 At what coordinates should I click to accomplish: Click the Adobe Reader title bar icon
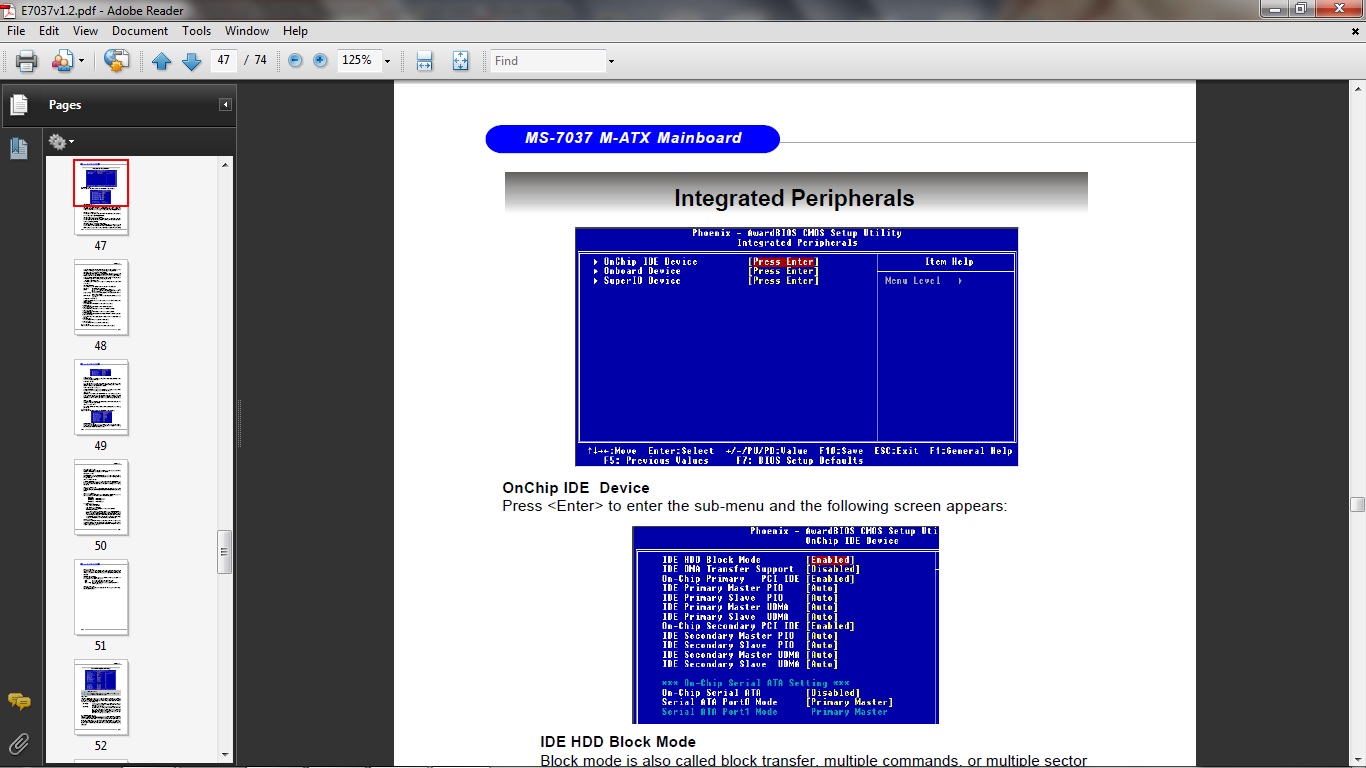pos(10,10)
